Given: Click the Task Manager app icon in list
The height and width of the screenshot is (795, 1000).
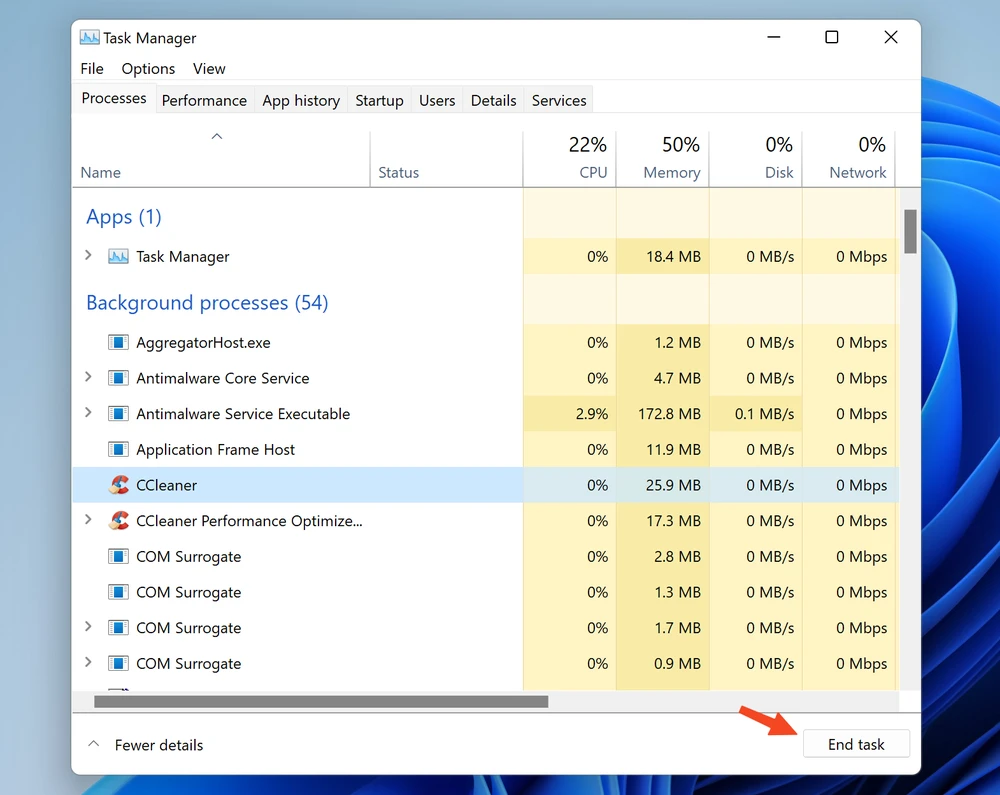Looking at the screenshot, I should [x=119, y=257].
